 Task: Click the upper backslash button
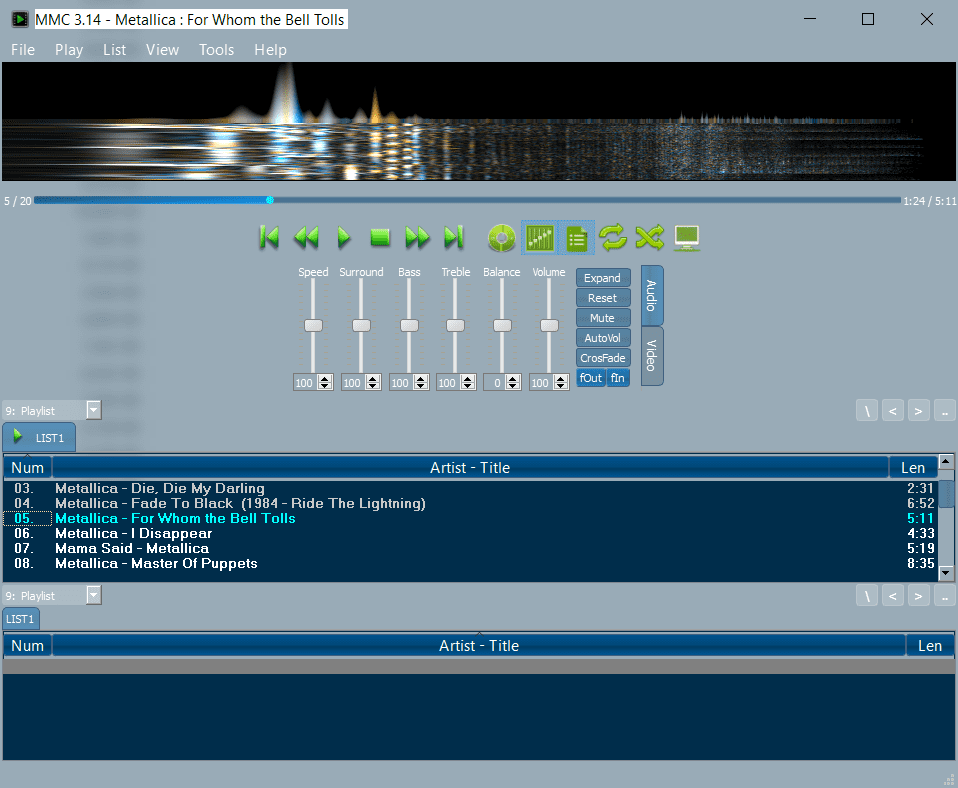pos(867,410)
